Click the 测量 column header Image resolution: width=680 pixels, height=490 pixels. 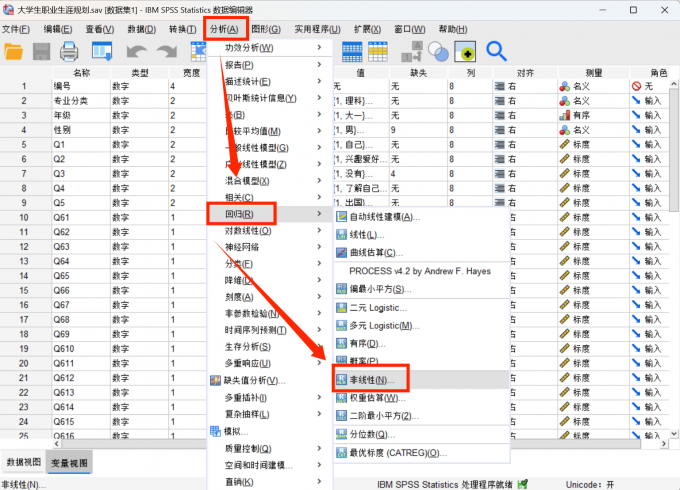594,73
